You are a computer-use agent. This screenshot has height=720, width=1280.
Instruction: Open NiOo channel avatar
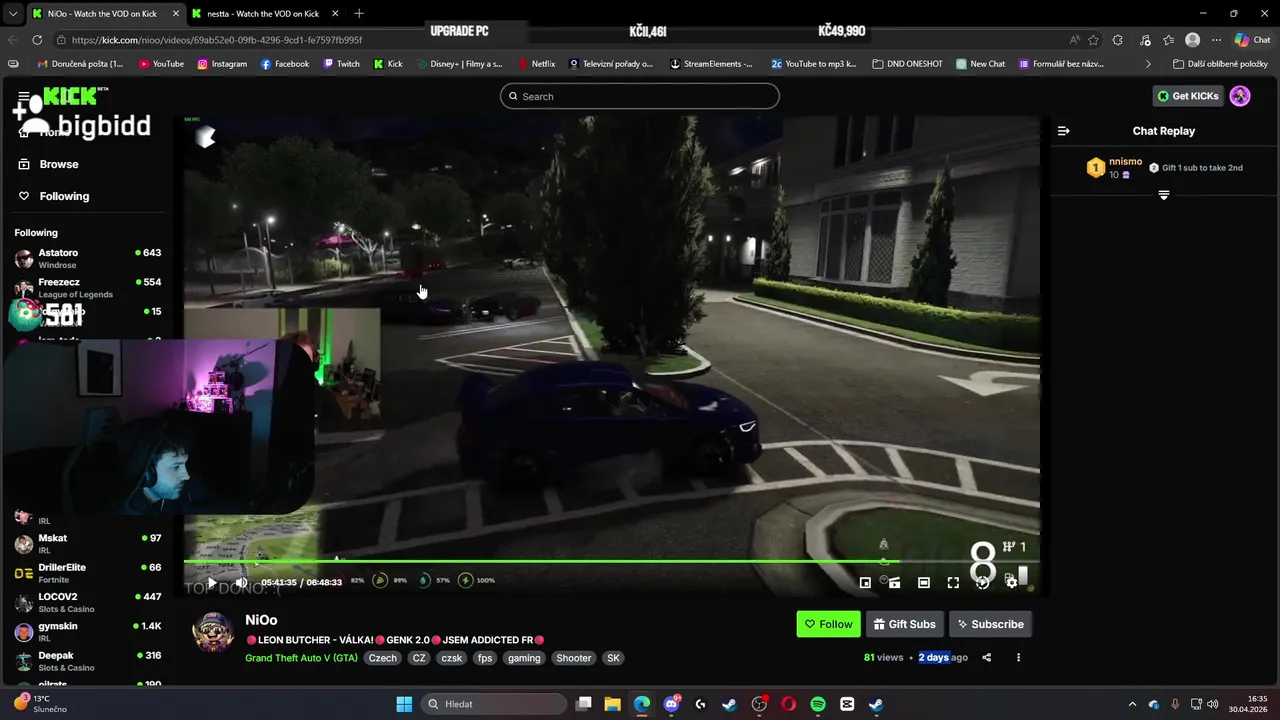[x=213, y=632]
